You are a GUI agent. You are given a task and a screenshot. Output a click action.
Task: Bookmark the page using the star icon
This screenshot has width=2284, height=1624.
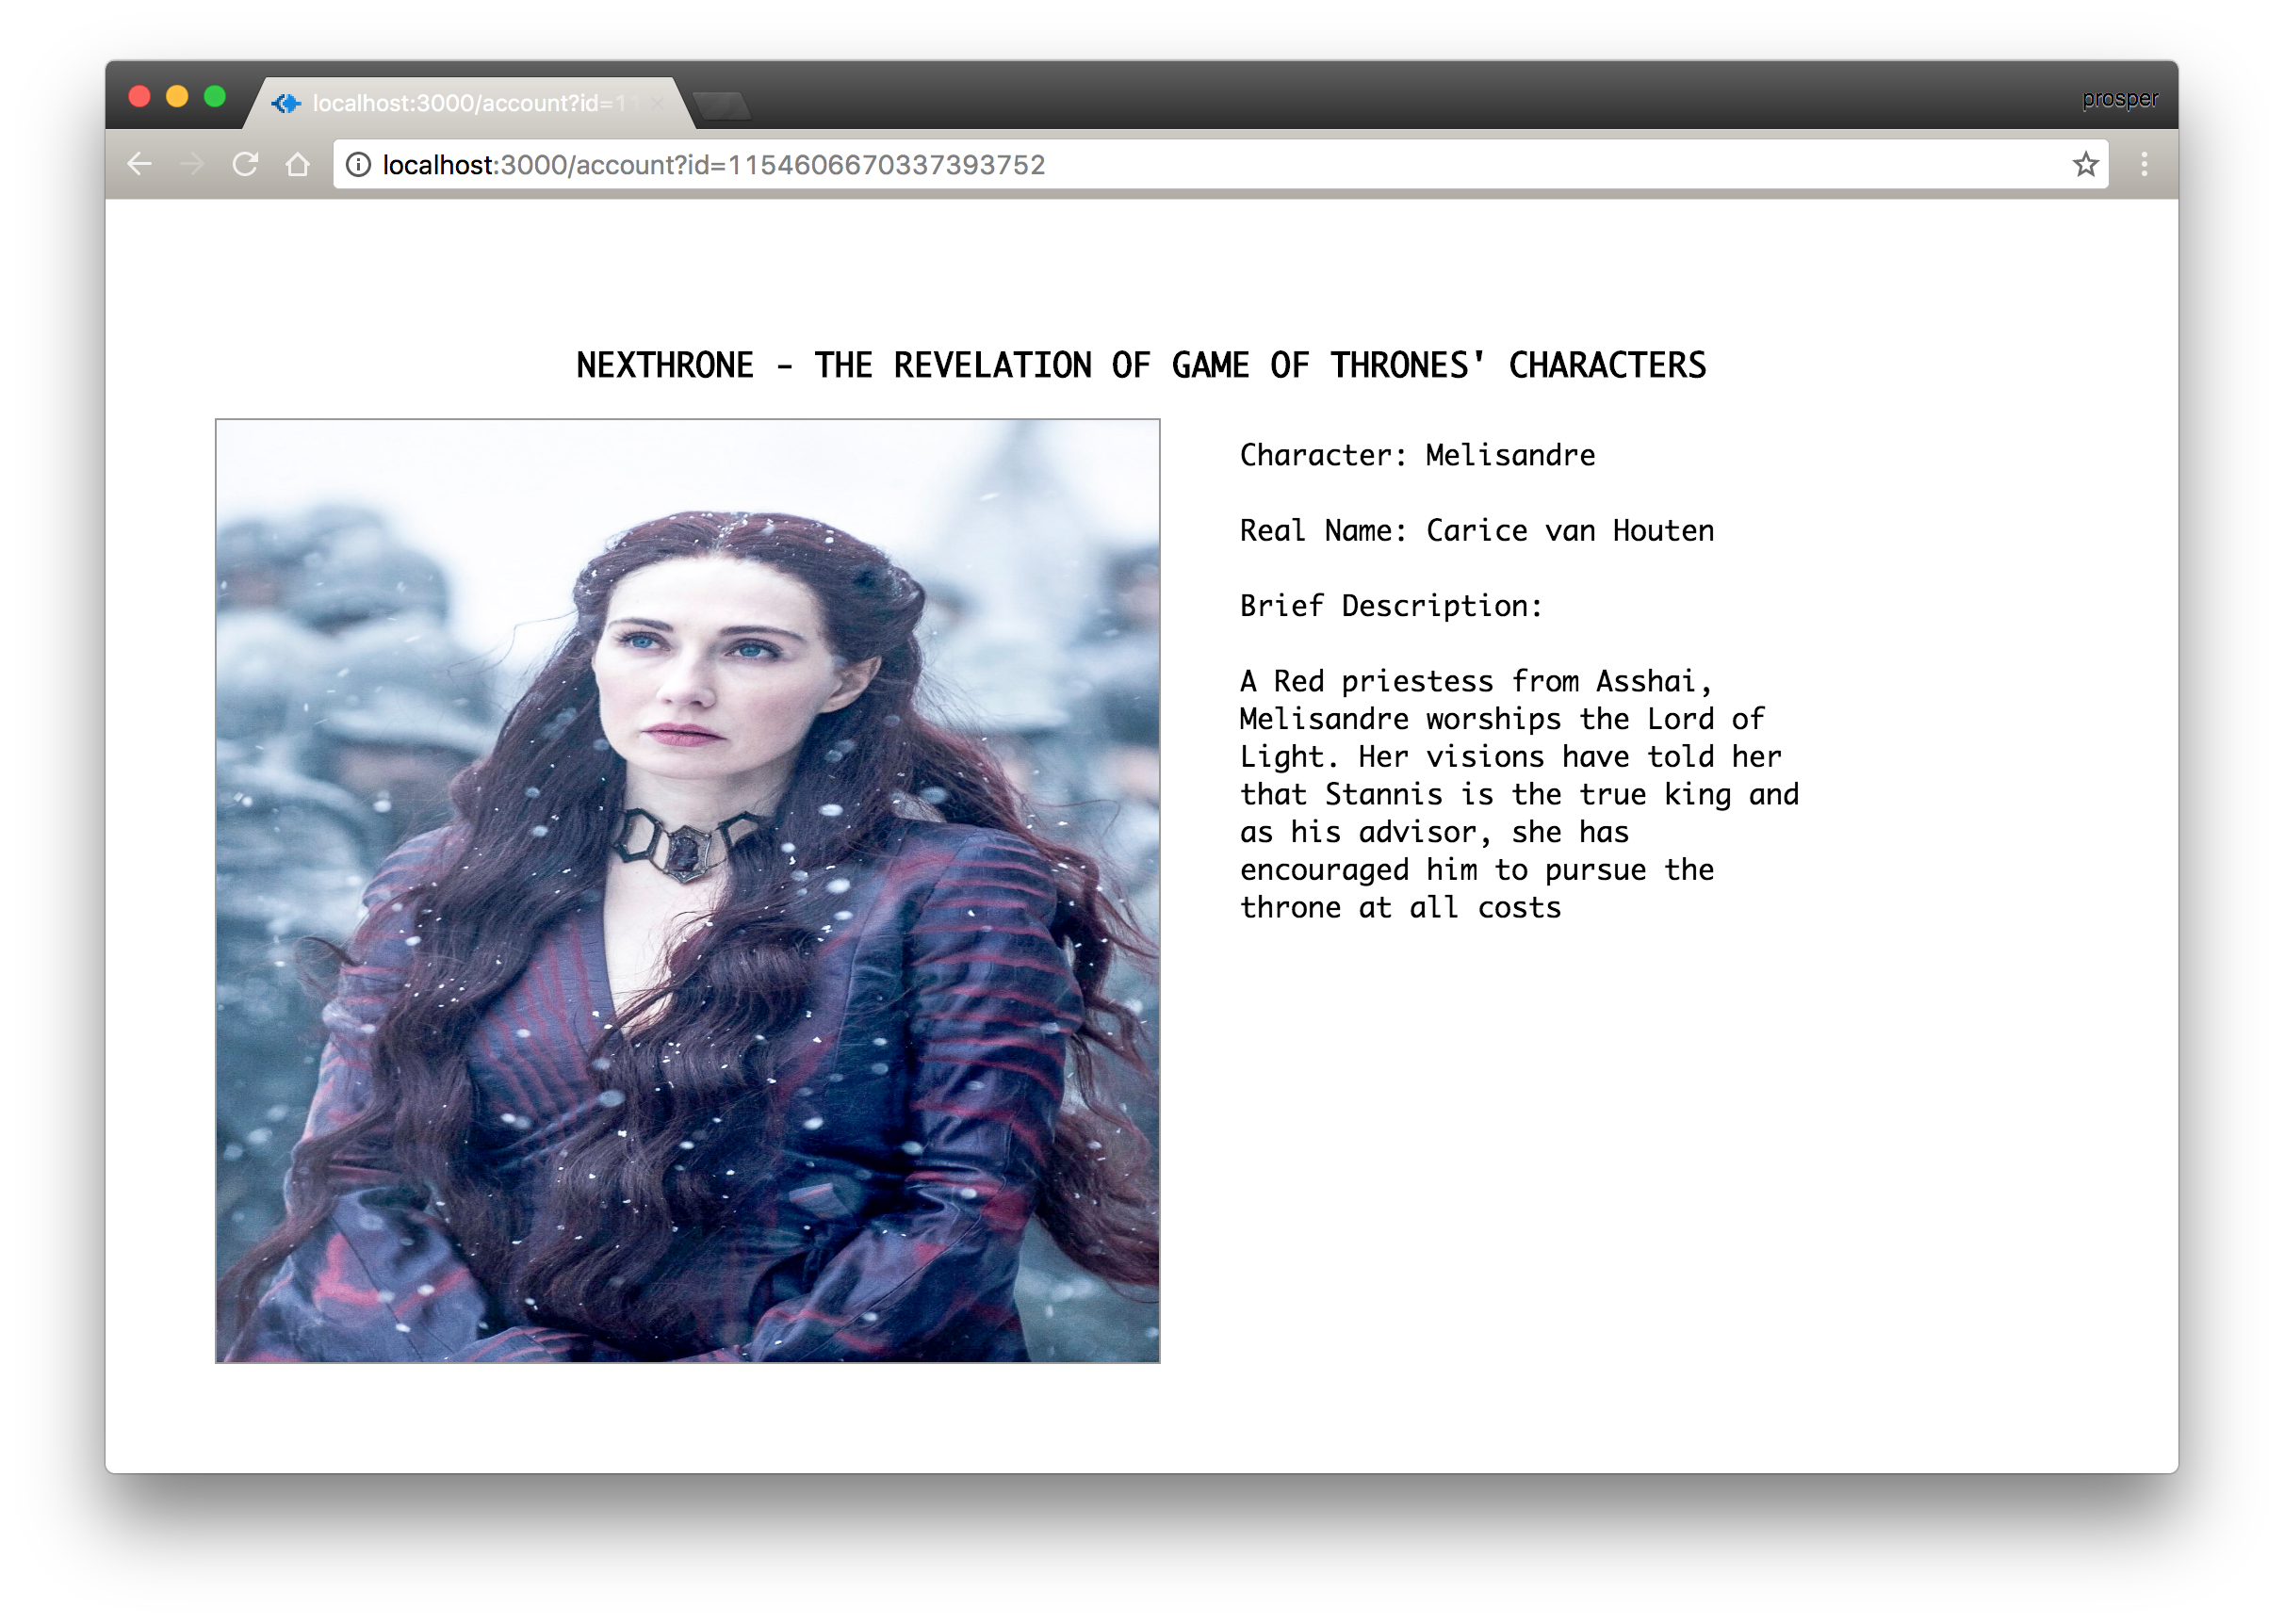click(x=2086, y=164)
